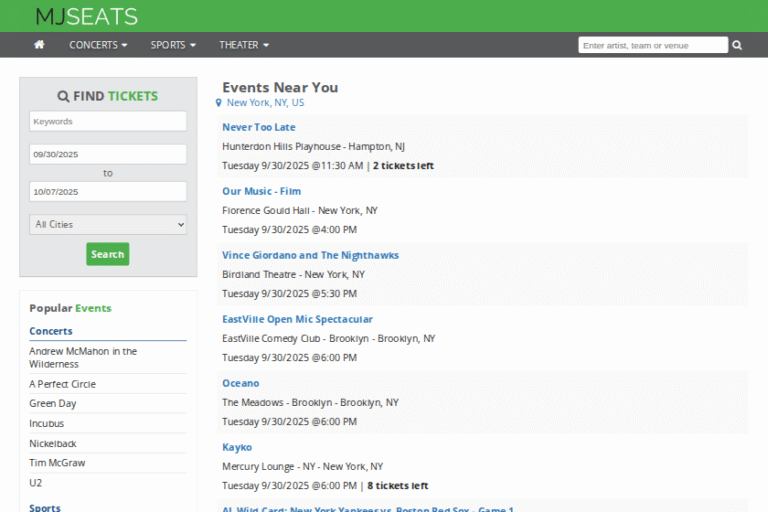Change location from New York, NY, US
Screen dimensions: 768x512
[265, 103]
